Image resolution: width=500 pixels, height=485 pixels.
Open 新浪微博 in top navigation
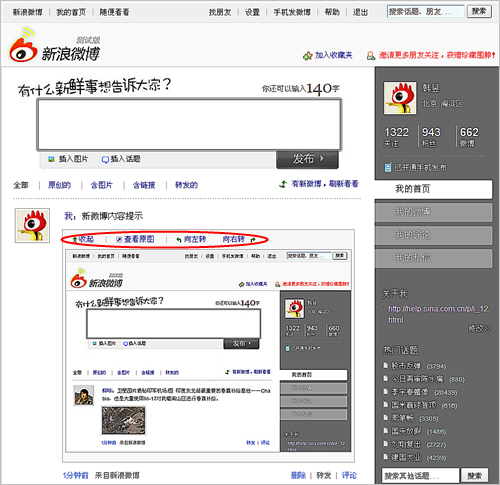(27, 12)
